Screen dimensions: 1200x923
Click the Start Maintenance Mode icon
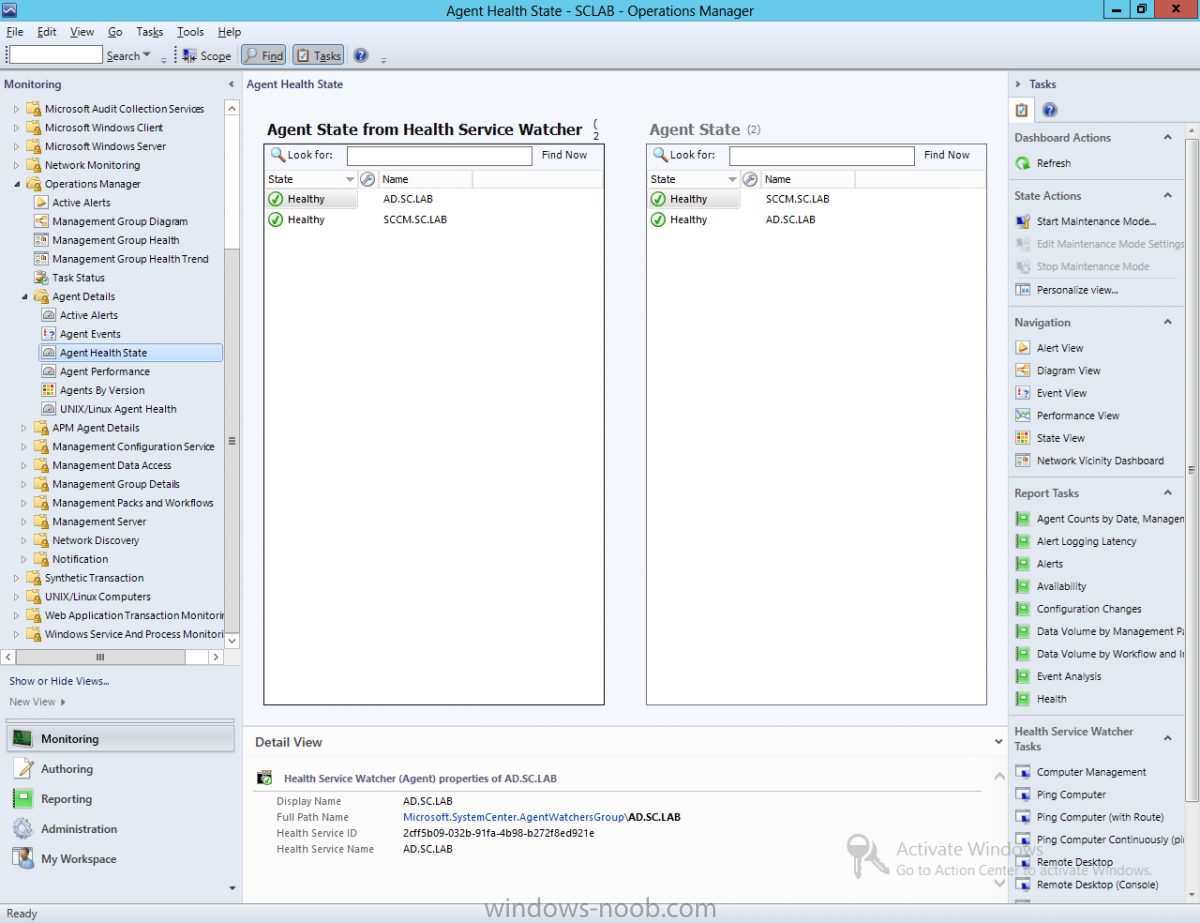1022,221
